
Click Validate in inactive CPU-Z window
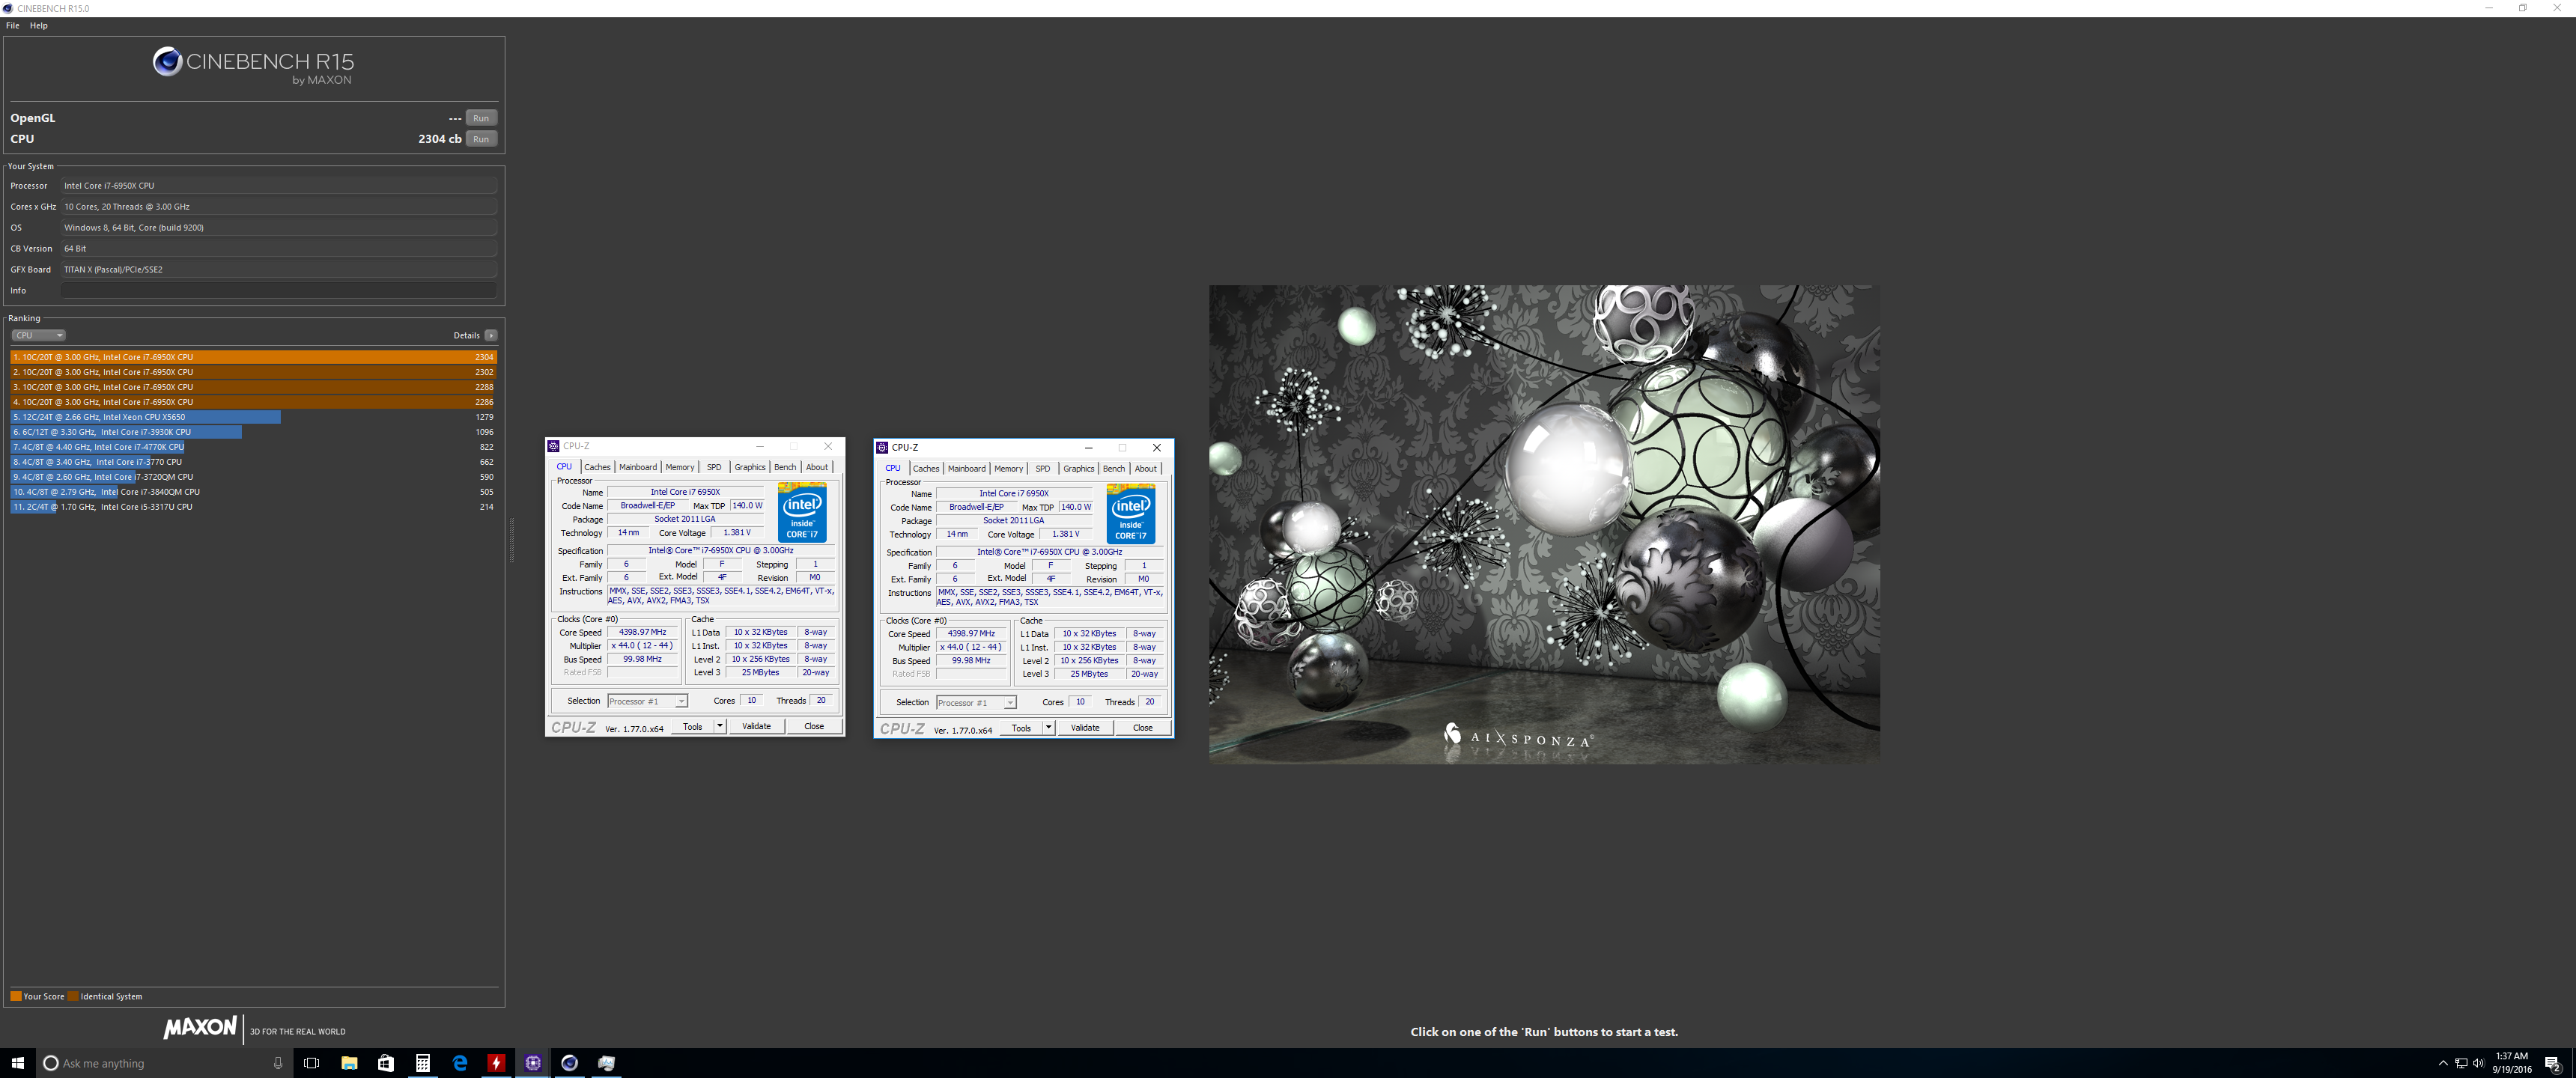tap(756, 726)
